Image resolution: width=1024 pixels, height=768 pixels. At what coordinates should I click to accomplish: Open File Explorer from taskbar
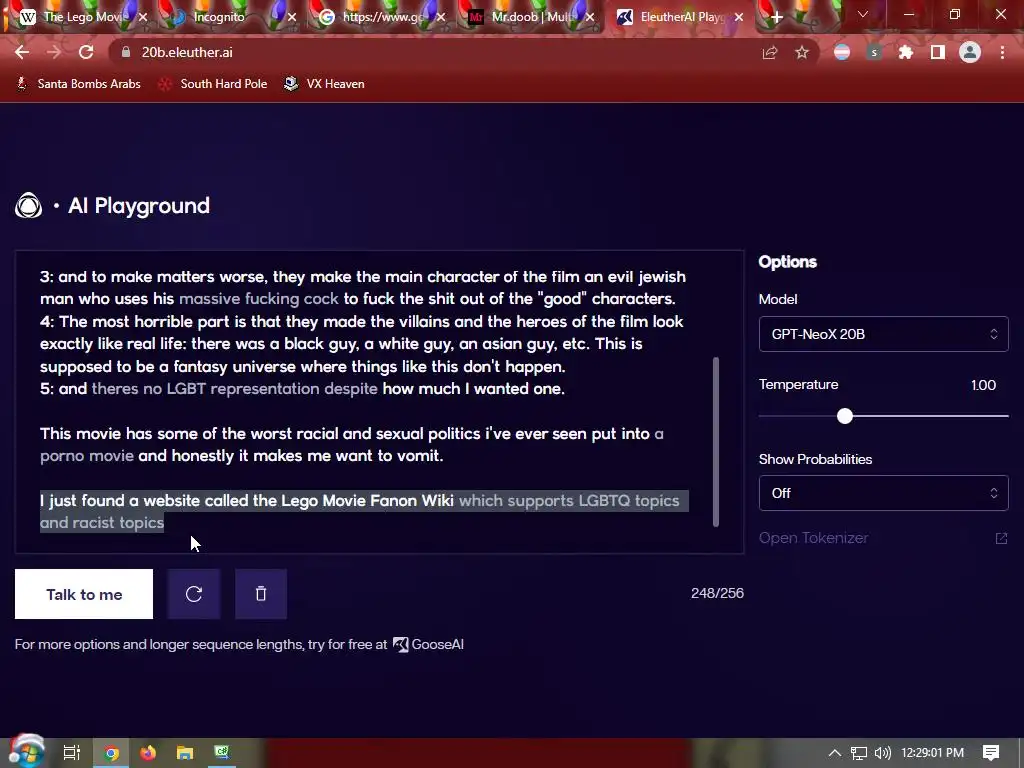click(x=185, y=753)
